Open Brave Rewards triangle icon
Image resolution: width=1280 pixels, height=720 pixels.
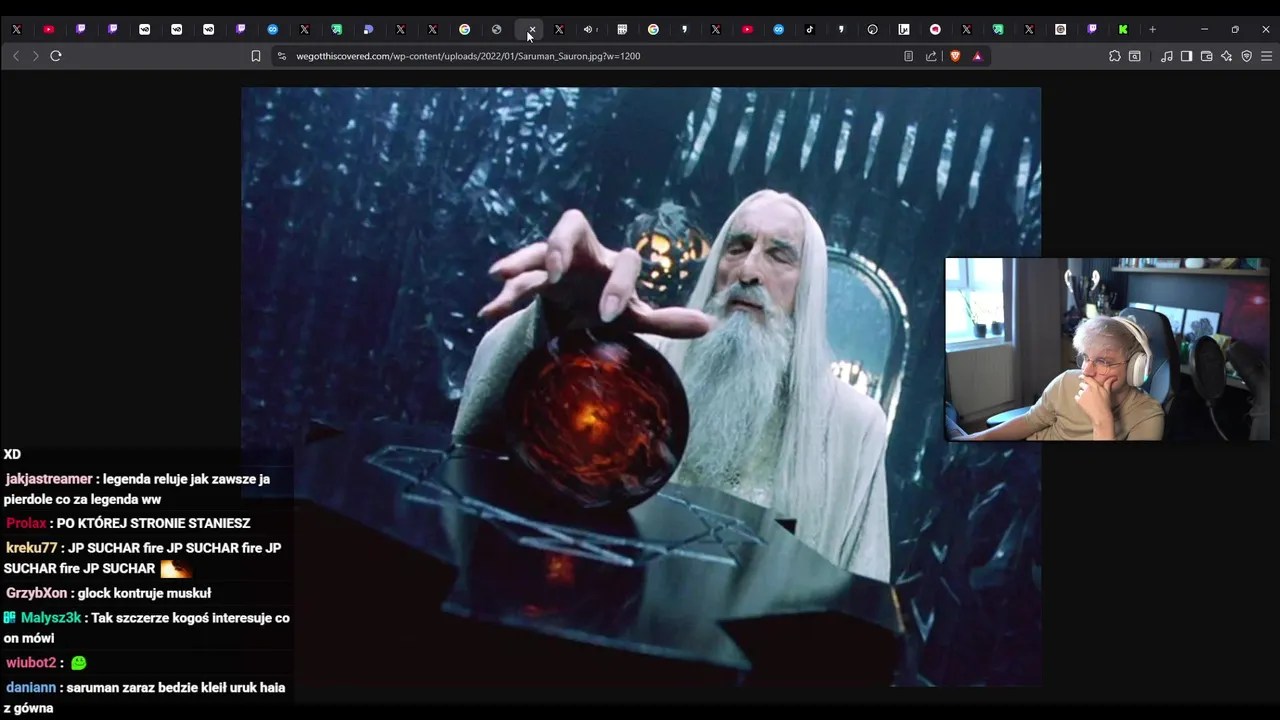(x=978, y=56)
